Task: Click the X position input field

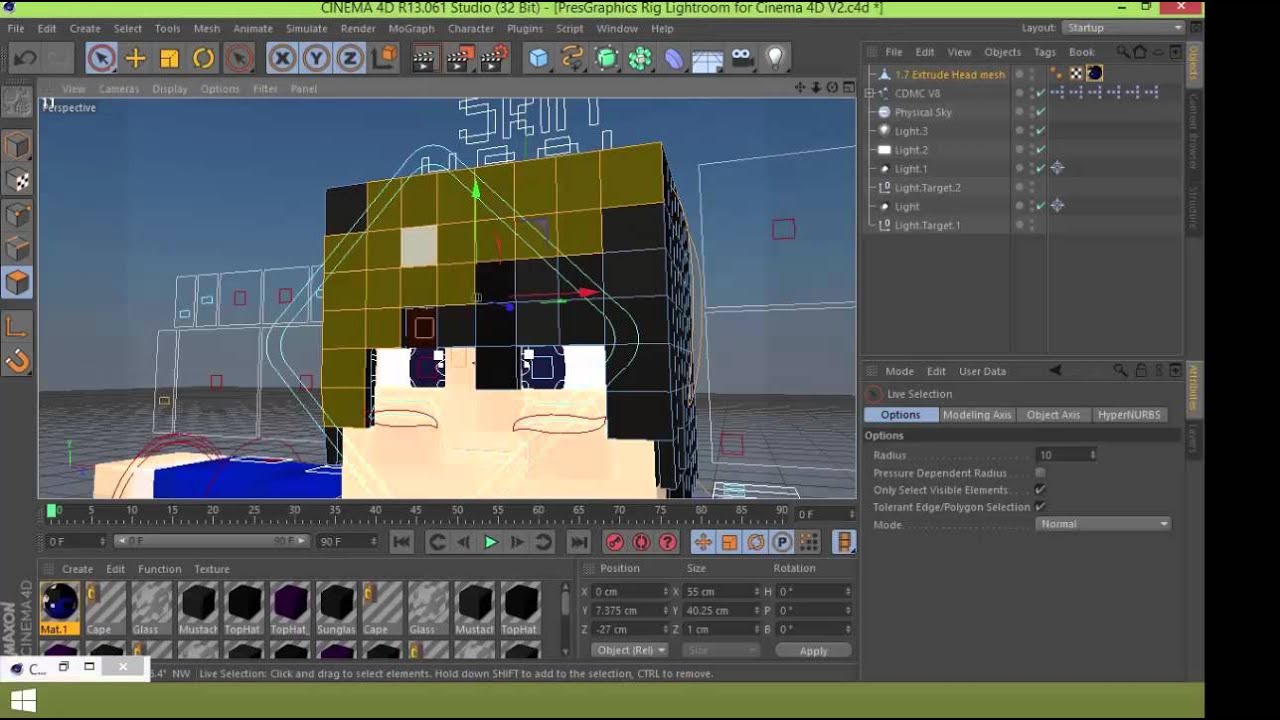Action: [627, 591]
